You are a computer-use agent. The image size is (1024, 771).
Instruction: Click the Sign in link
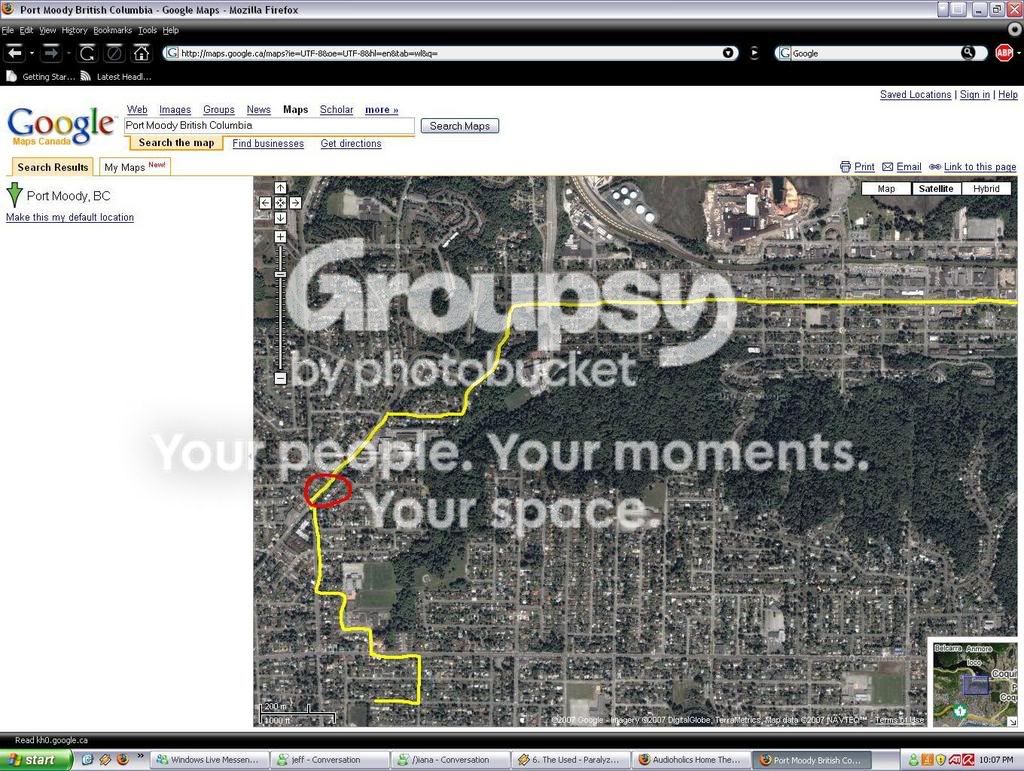pos(974,95)
